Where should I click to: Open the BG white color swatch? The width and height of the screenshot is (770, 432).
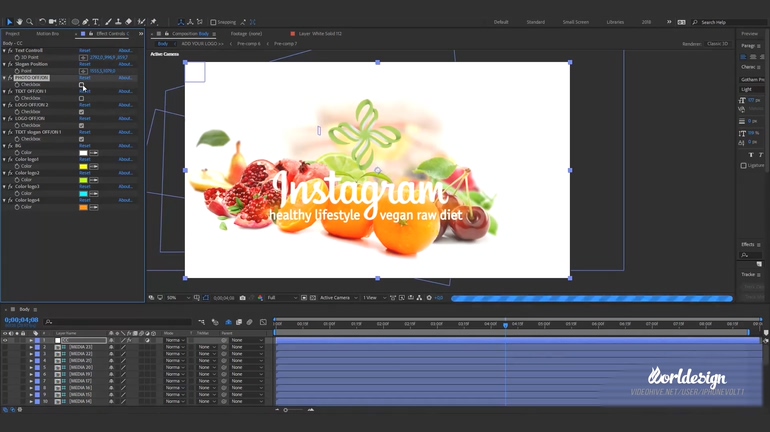click(83, 153)
